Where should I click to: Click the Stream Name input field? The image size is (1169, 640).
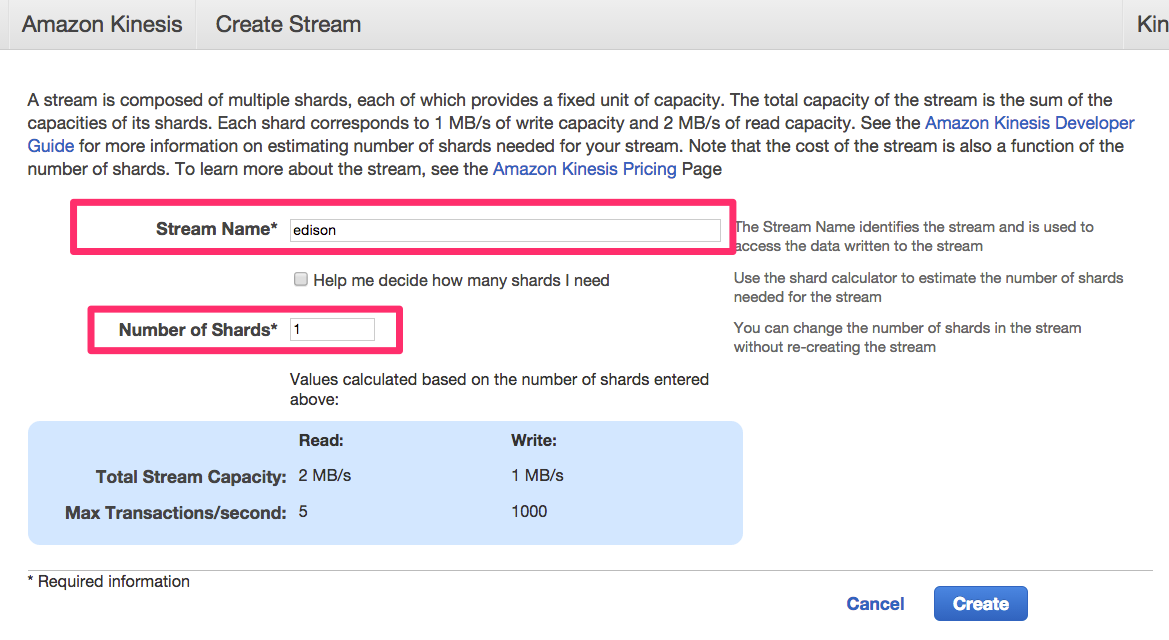(x=505, y=230)
